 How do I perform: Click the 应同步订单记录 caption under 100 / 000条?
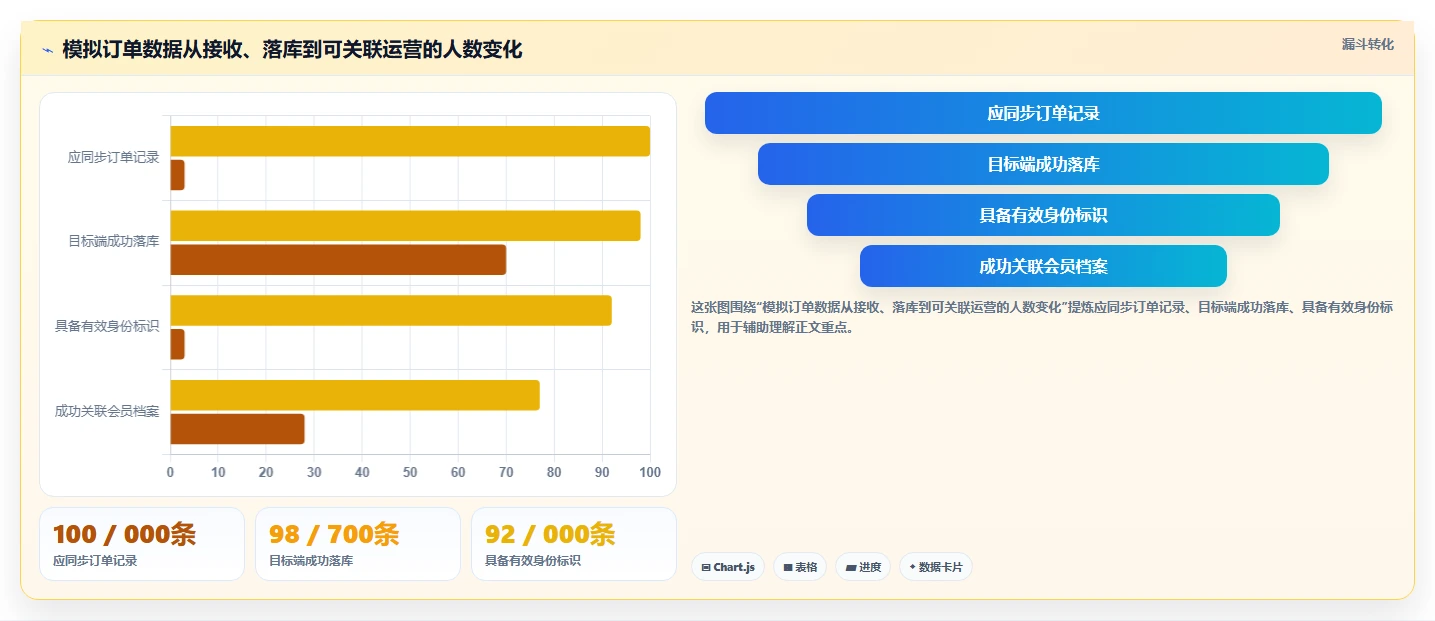pos(95,561)
